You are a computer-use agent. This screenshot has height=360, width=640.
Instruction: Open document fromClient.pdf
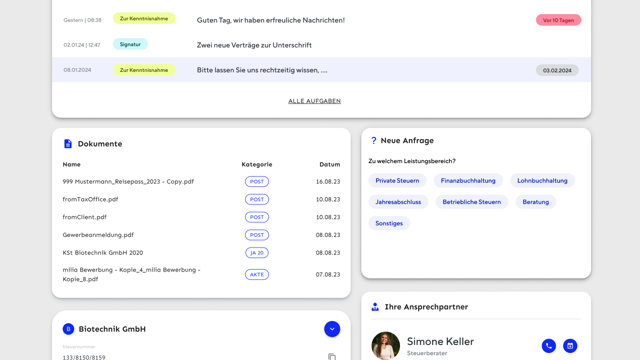(x=84, y=217)
